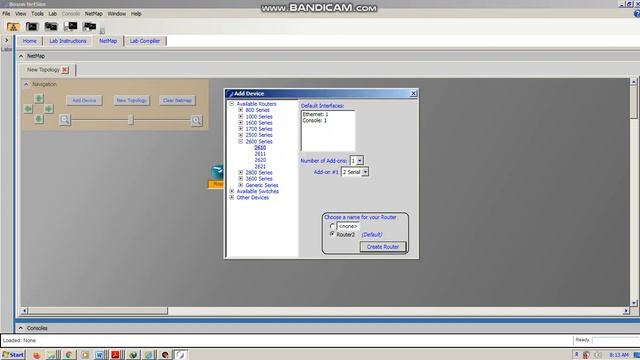Click the NetMap zoom slider handle
The height and width of the screenshot is (360, 640).
131,120
